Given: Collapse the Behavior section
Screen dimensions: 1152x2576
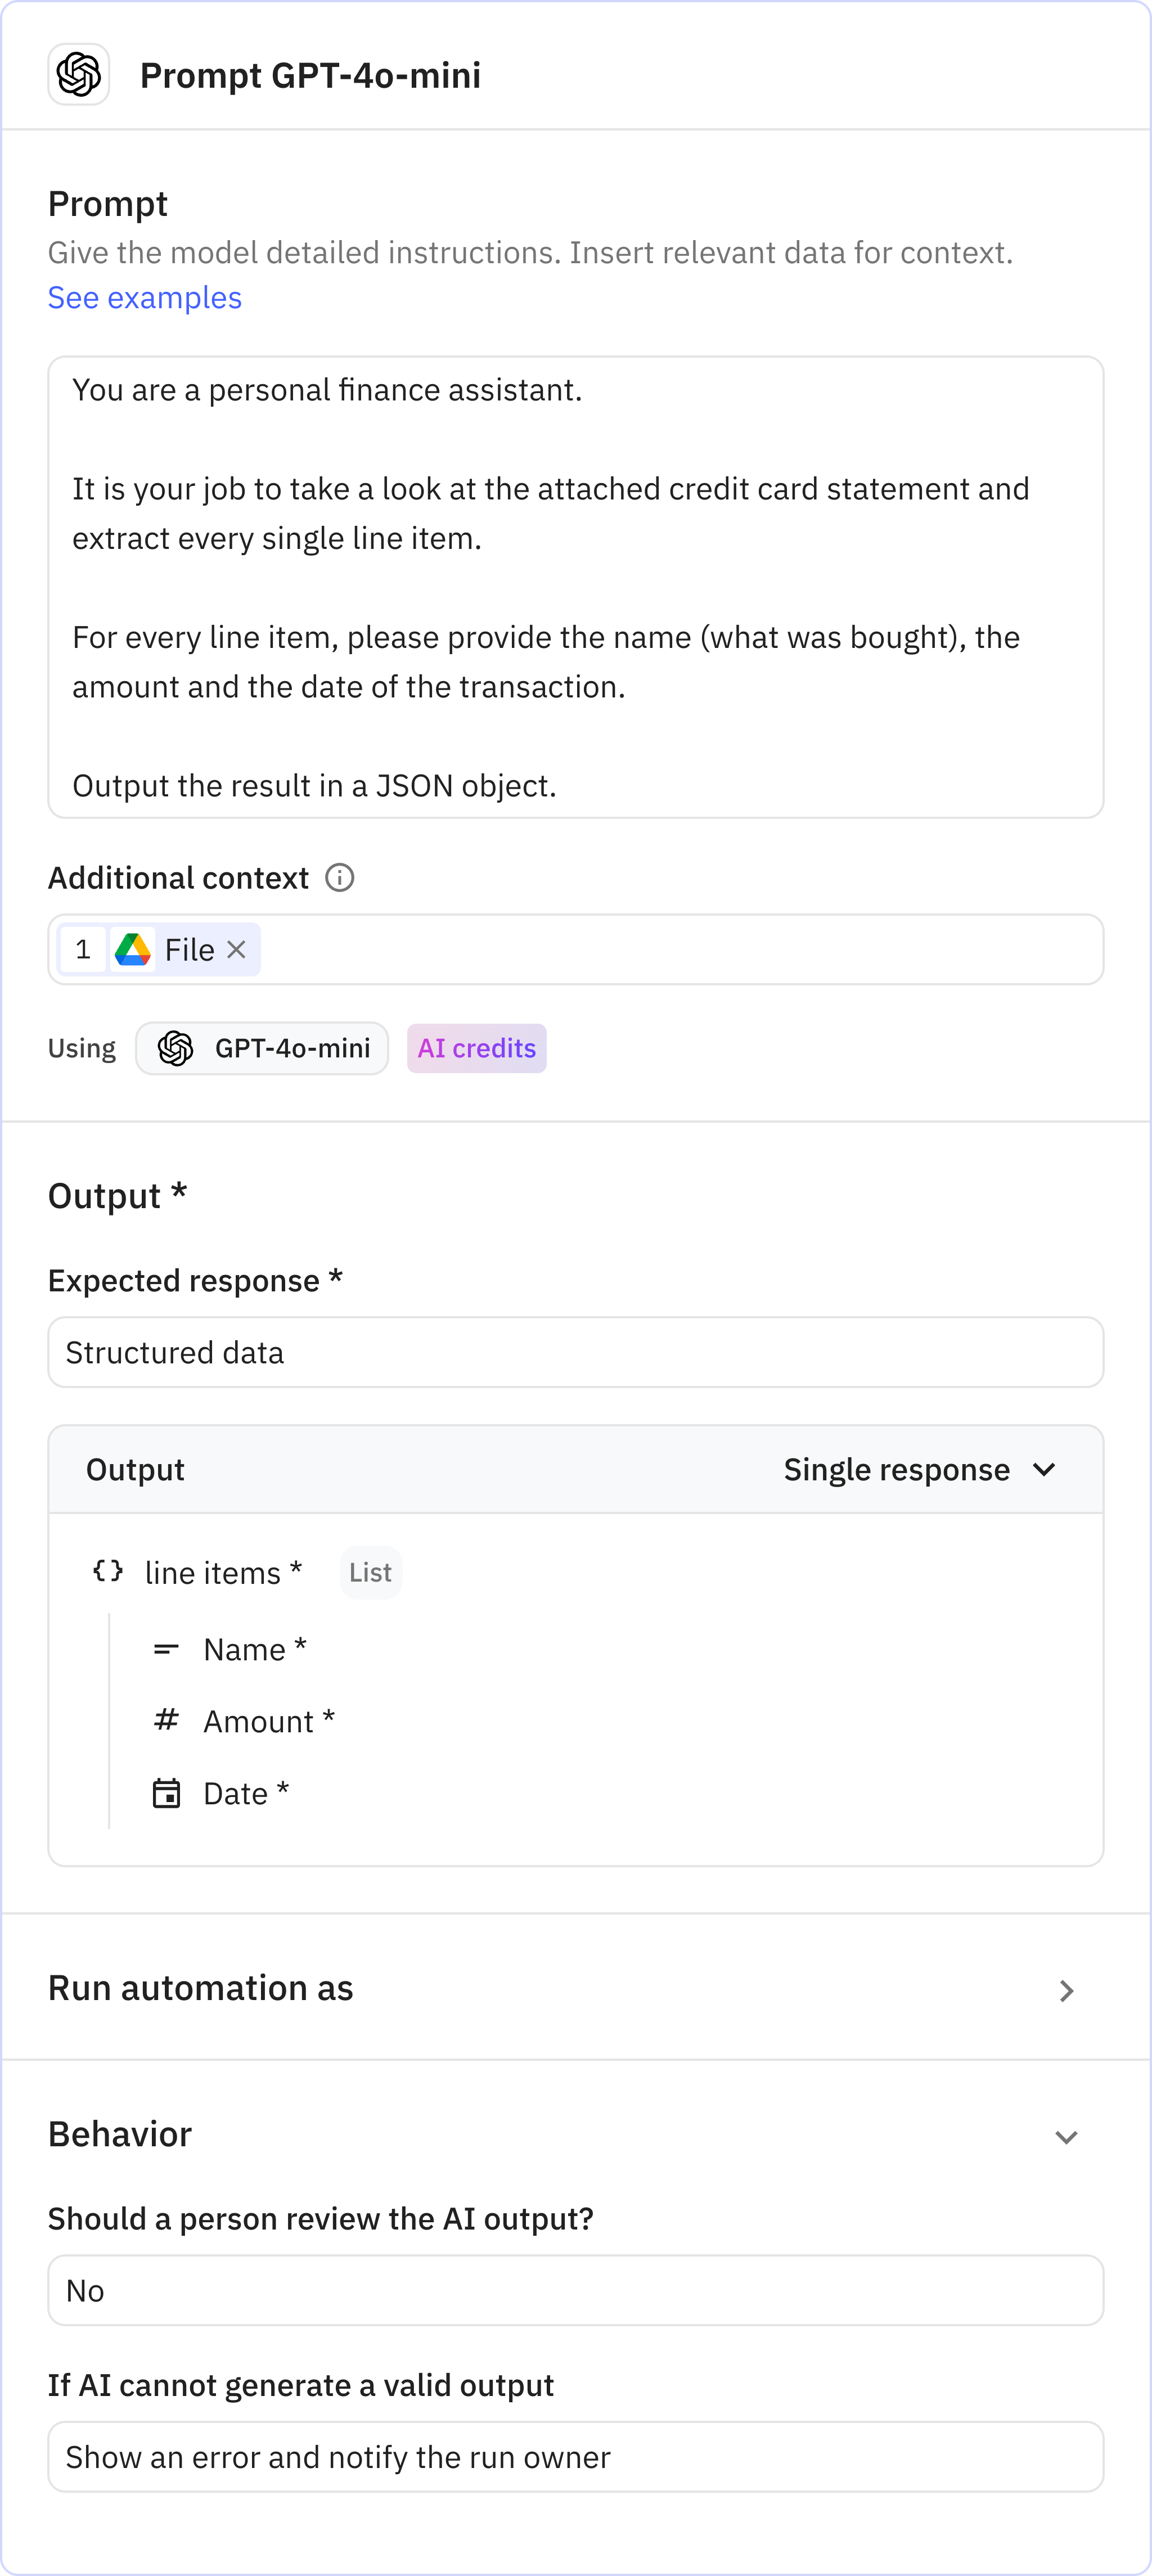Looking at the screenshot, I should pos(1066,2136).
